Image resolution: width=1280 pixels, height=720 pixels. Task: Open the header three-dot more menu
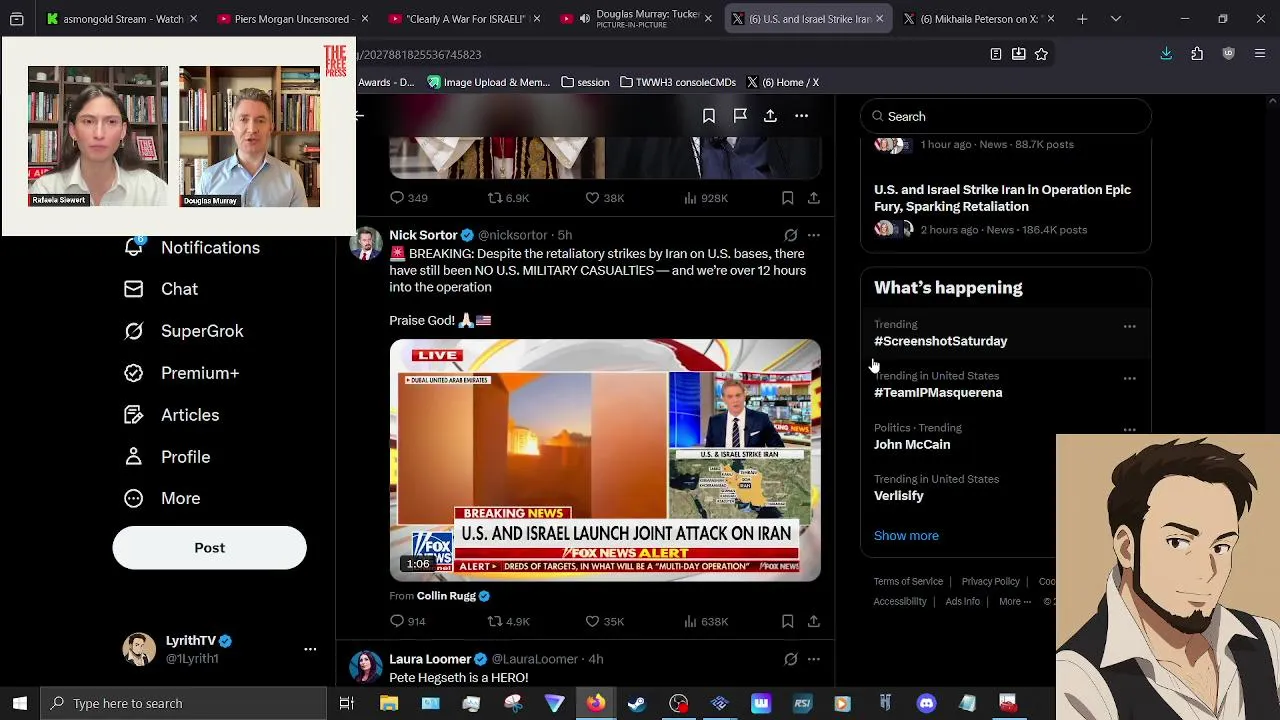[801, 116]
